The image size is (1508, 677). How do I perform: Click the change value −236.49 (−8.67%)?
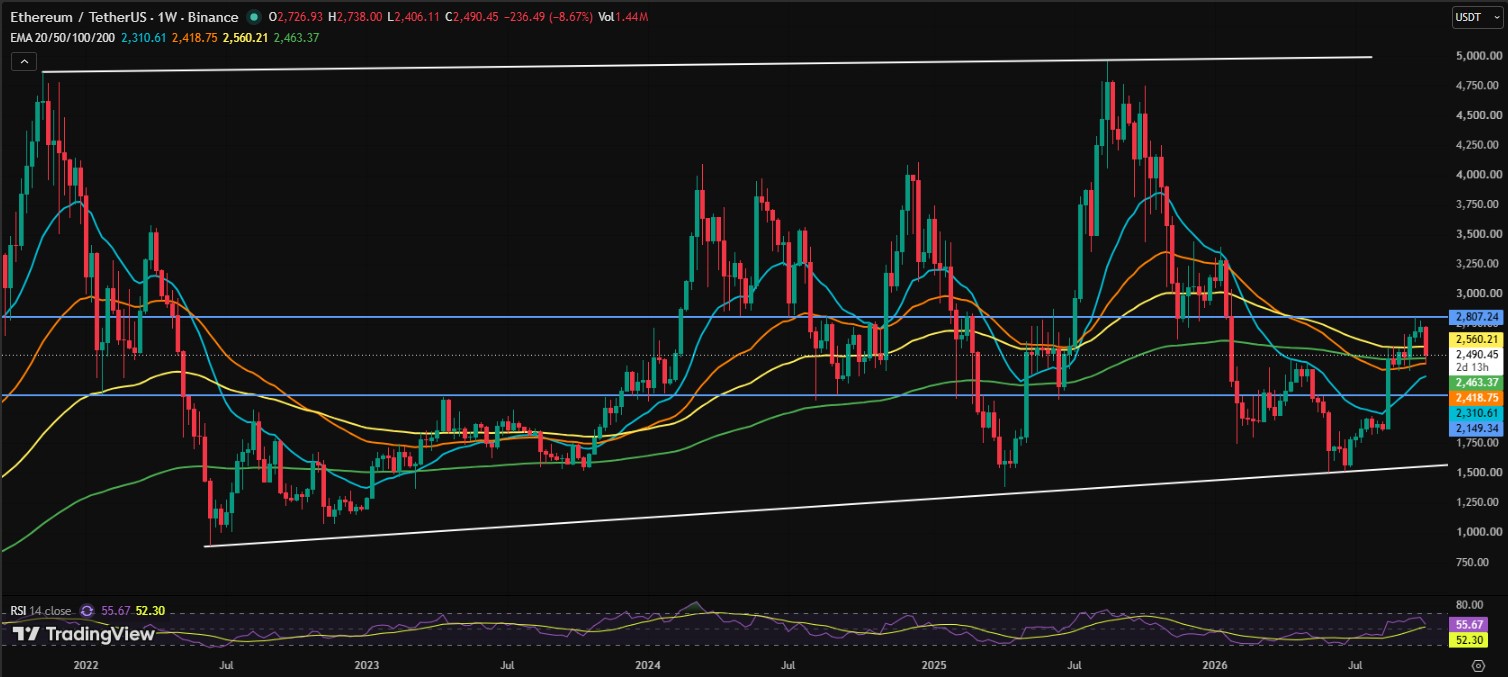click(x=550, y=17)
